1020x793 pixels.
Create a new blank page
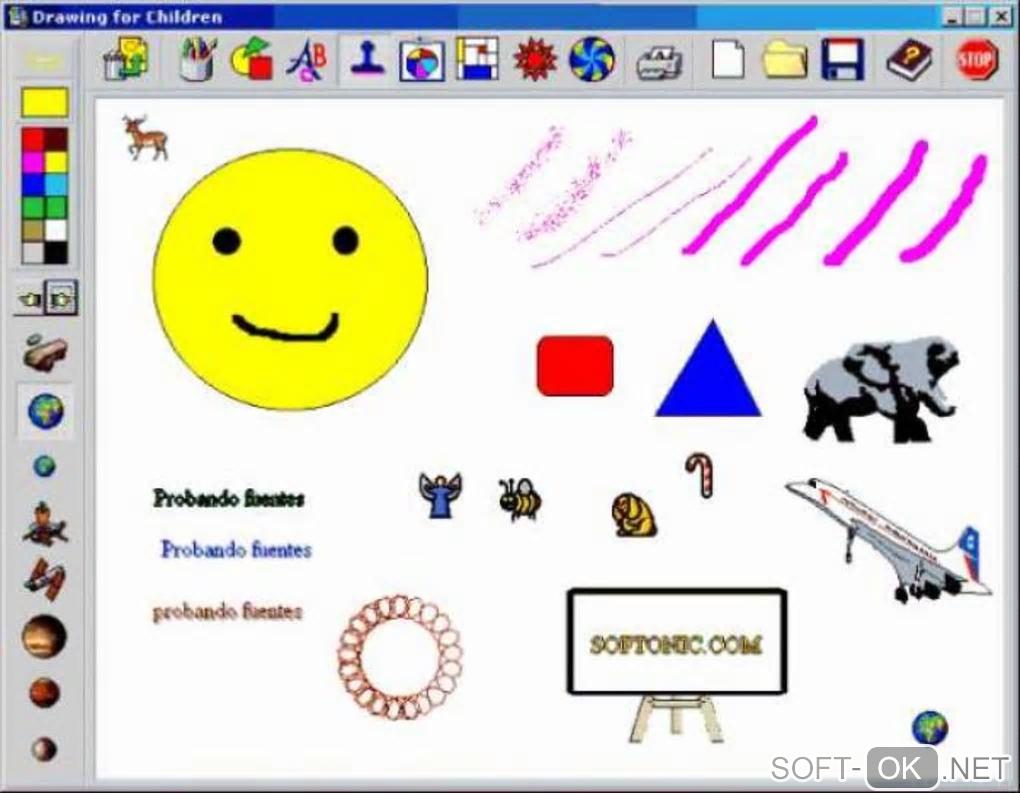[x=728, y=59]
